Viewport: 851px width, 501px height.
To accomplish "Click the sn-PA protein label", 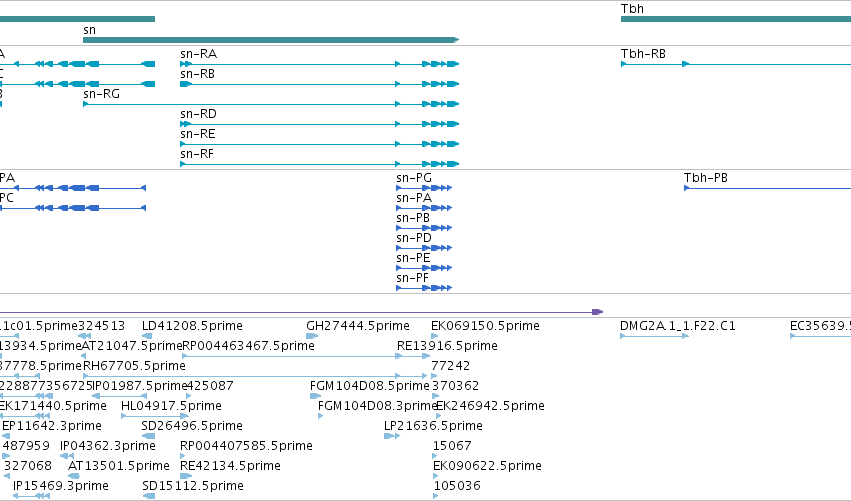I will 414,198.
